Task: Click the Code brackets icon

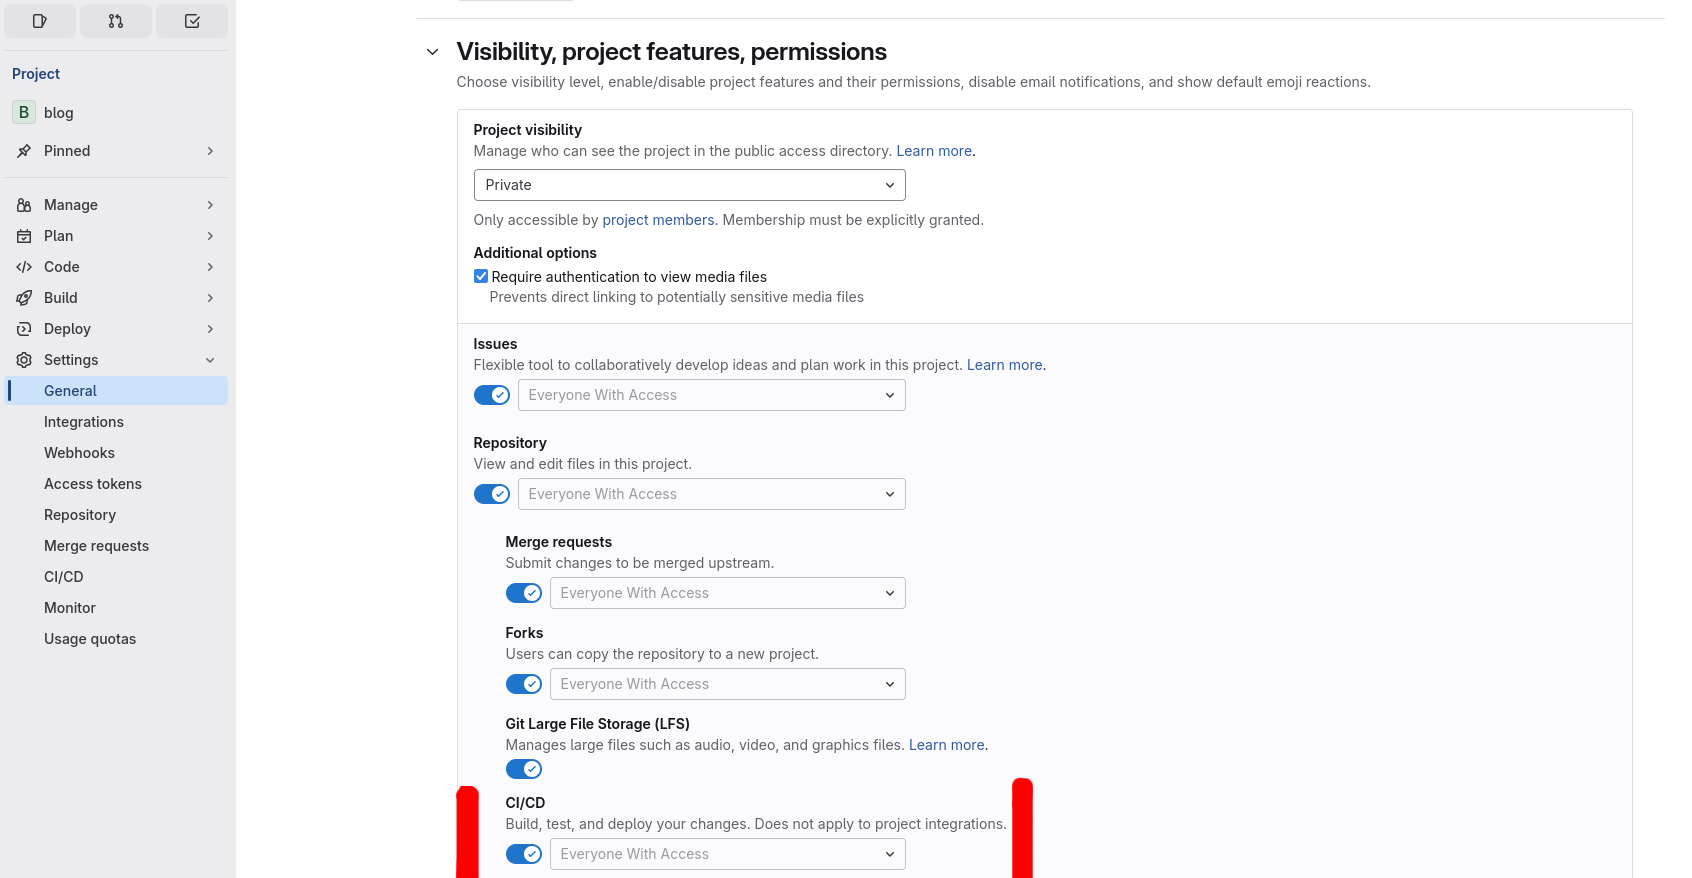Action: [x=24, y=267]
